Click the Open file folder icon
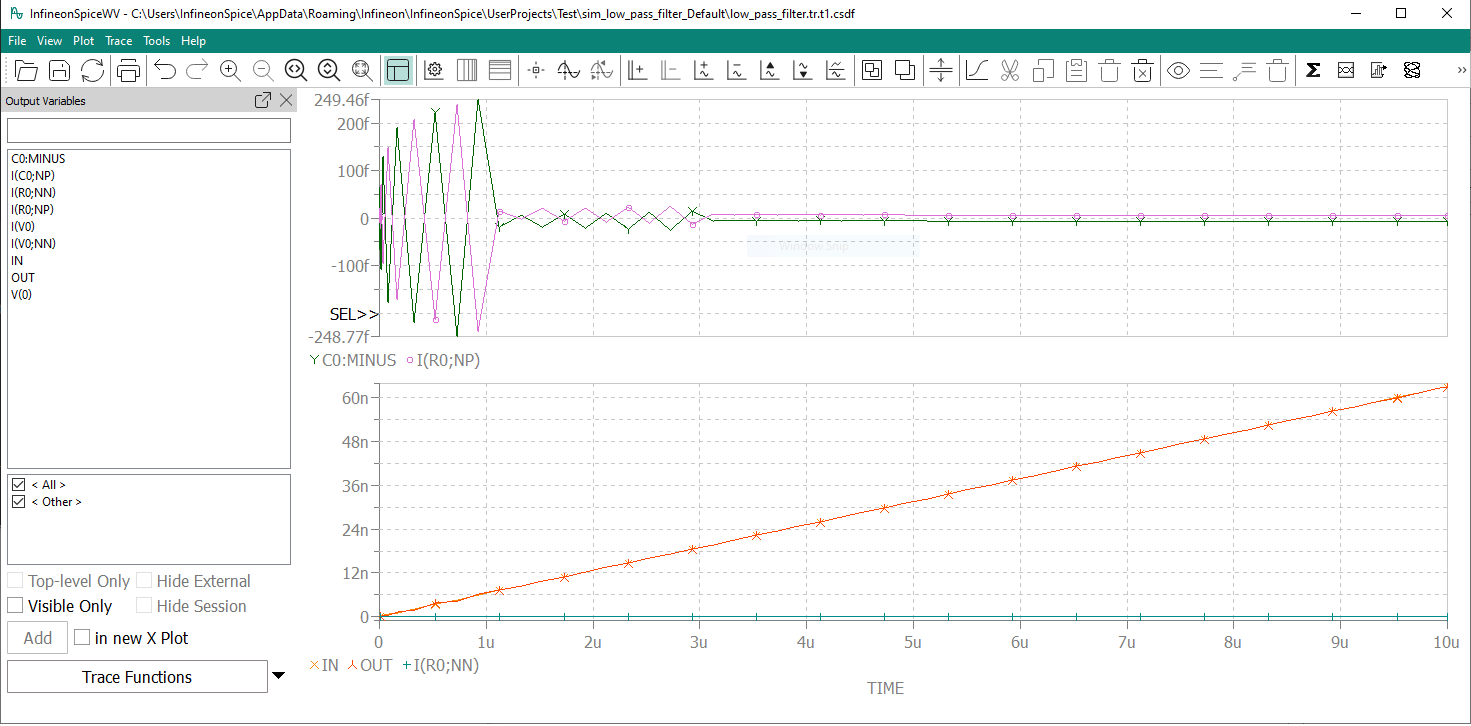 (x=26, y=70)
